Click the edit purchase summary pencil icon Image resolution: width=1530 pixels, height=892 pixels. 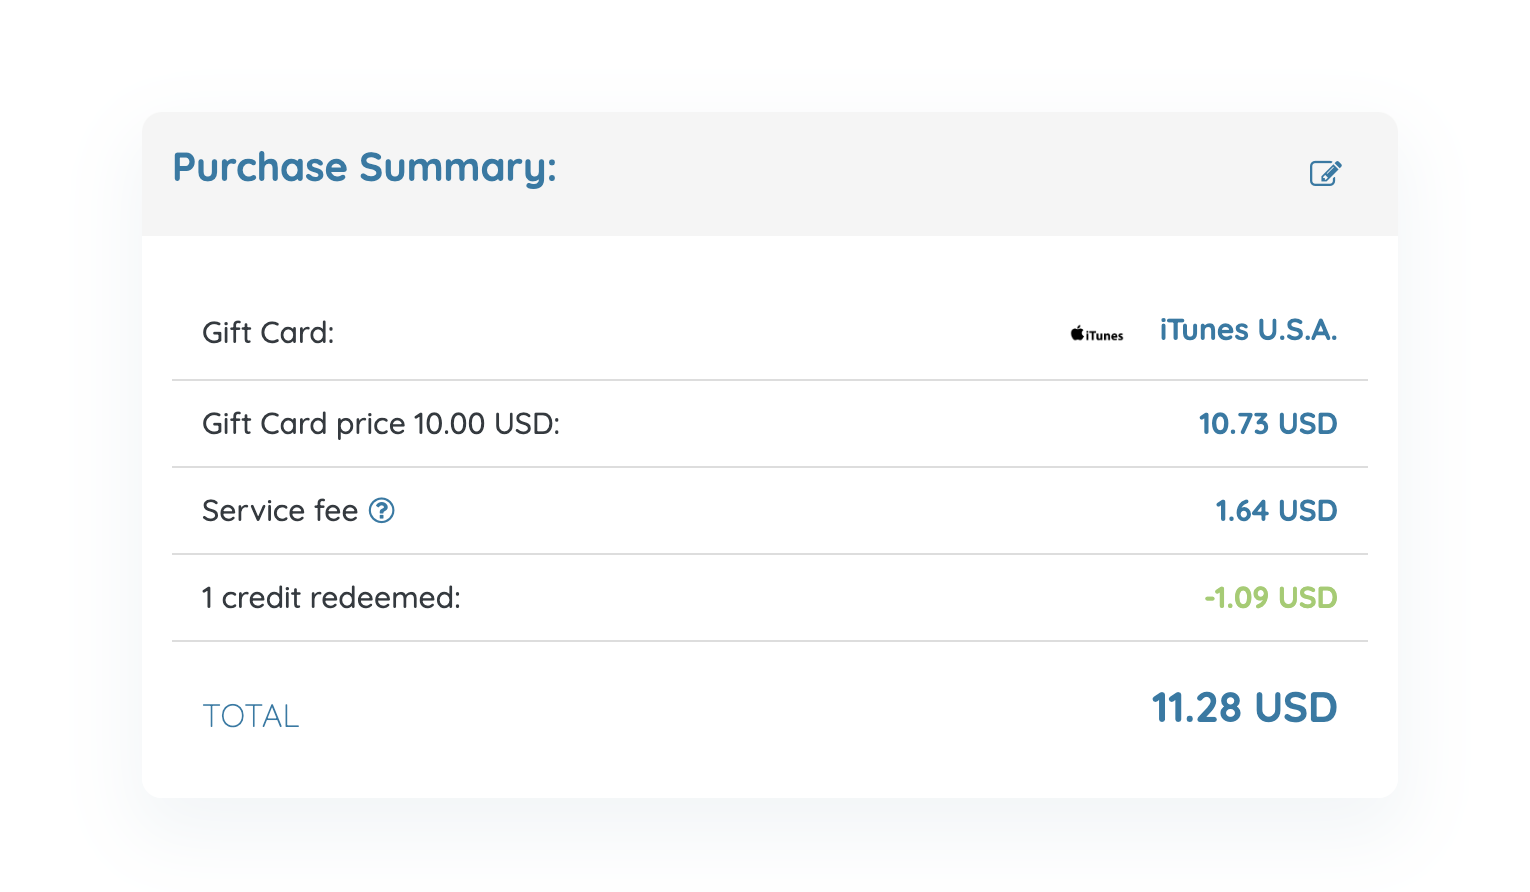pyautogui.click(x=1325, y=173)
